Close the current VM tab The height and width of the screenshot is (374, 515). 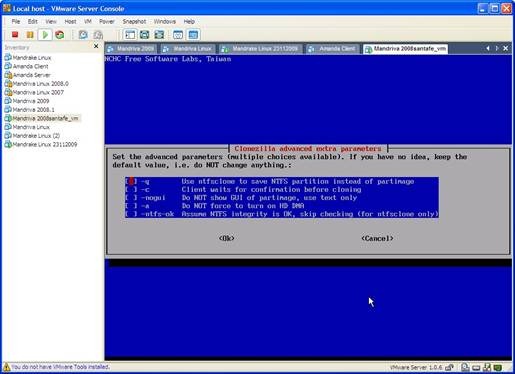pyautogui.click(x=506, y=48)
